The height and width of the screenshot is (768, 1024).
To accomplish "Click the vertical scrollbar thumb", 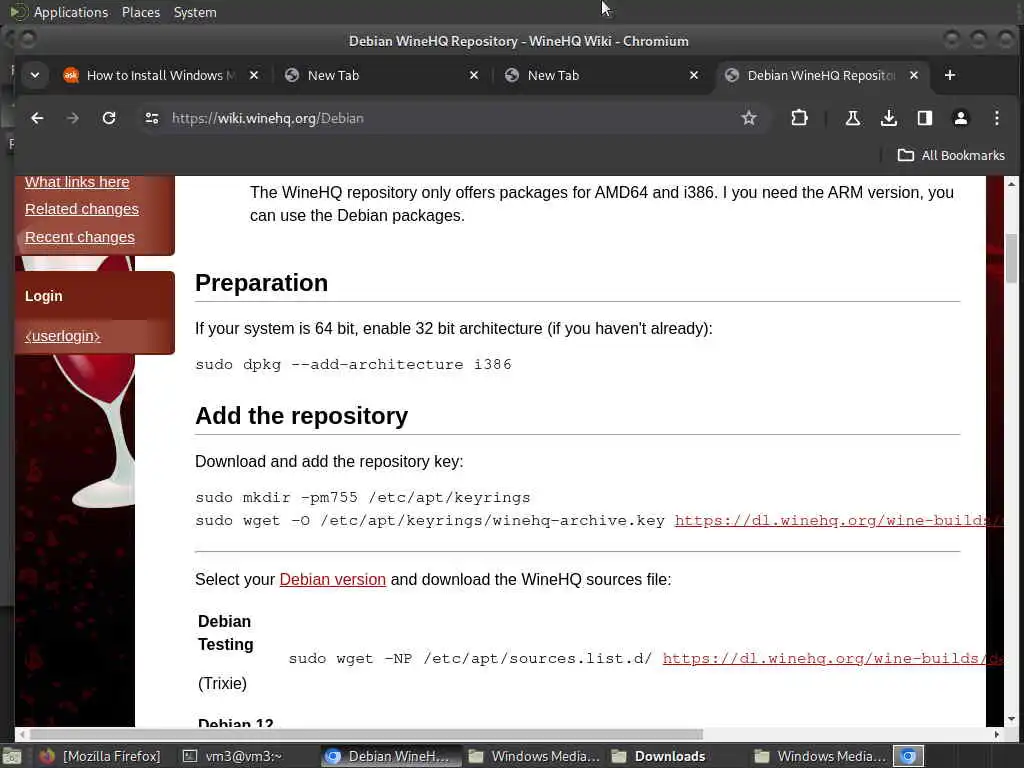I will tap(1011, 258).
